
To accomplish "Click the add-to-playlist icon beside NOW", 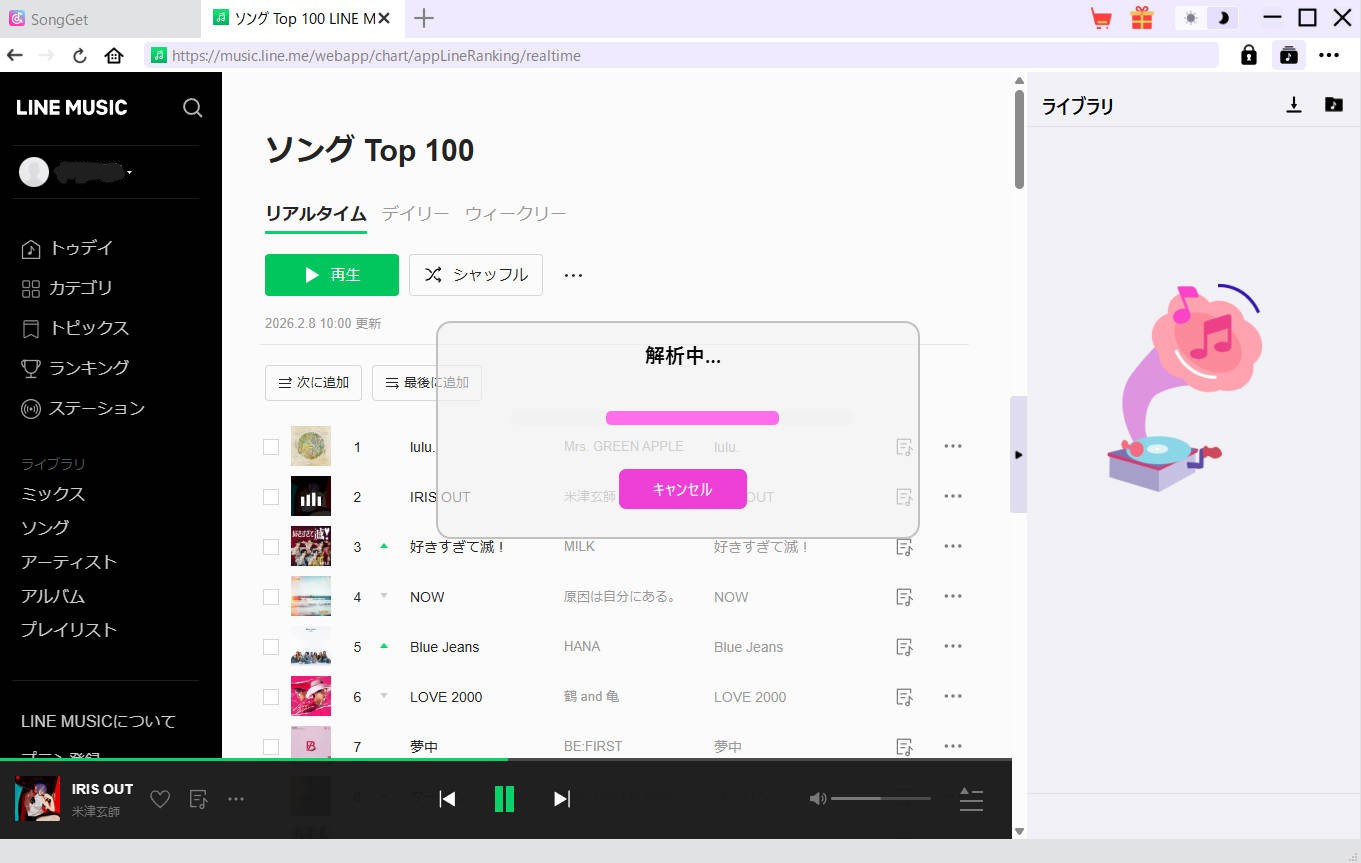I will pyautogui.click(x=904, y=596).
